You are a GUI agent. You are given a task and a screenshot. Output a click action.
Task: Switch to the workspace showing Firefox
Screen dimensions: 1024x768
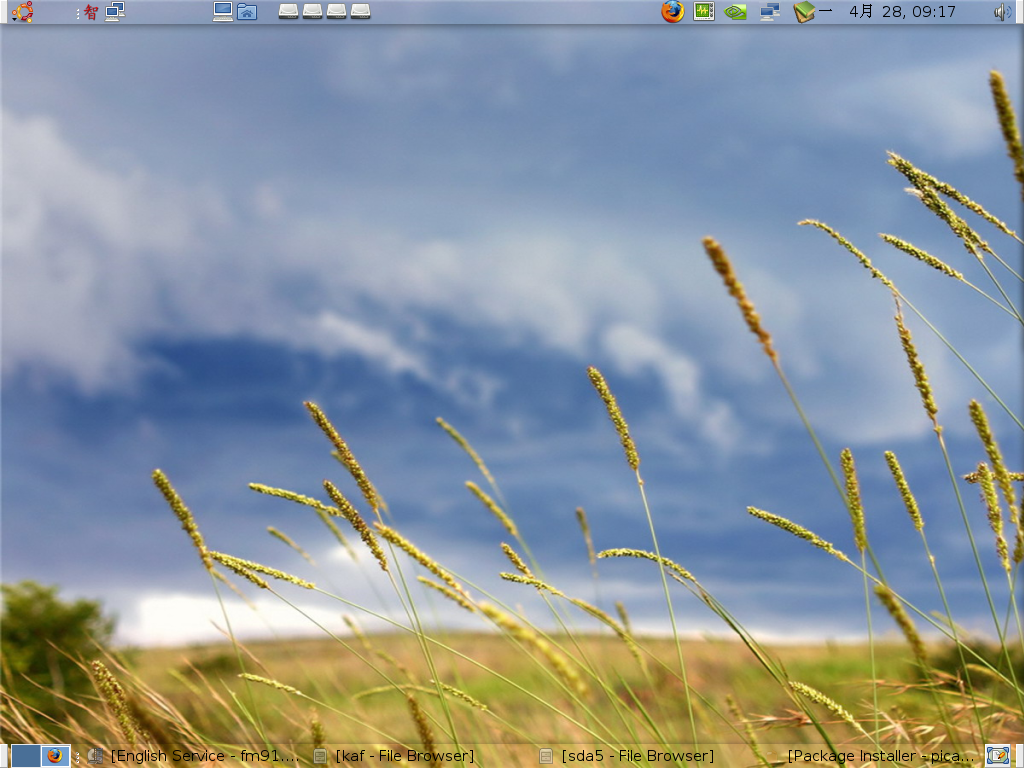[x=56, y=756]
